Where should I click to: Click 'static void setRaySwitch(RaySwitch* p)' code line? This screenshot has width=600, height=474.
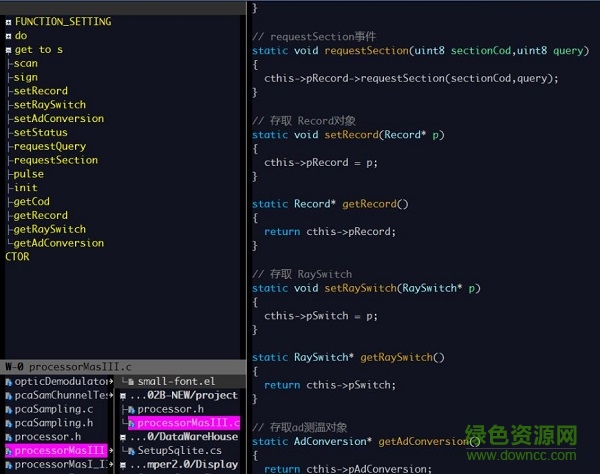[366, 288]
